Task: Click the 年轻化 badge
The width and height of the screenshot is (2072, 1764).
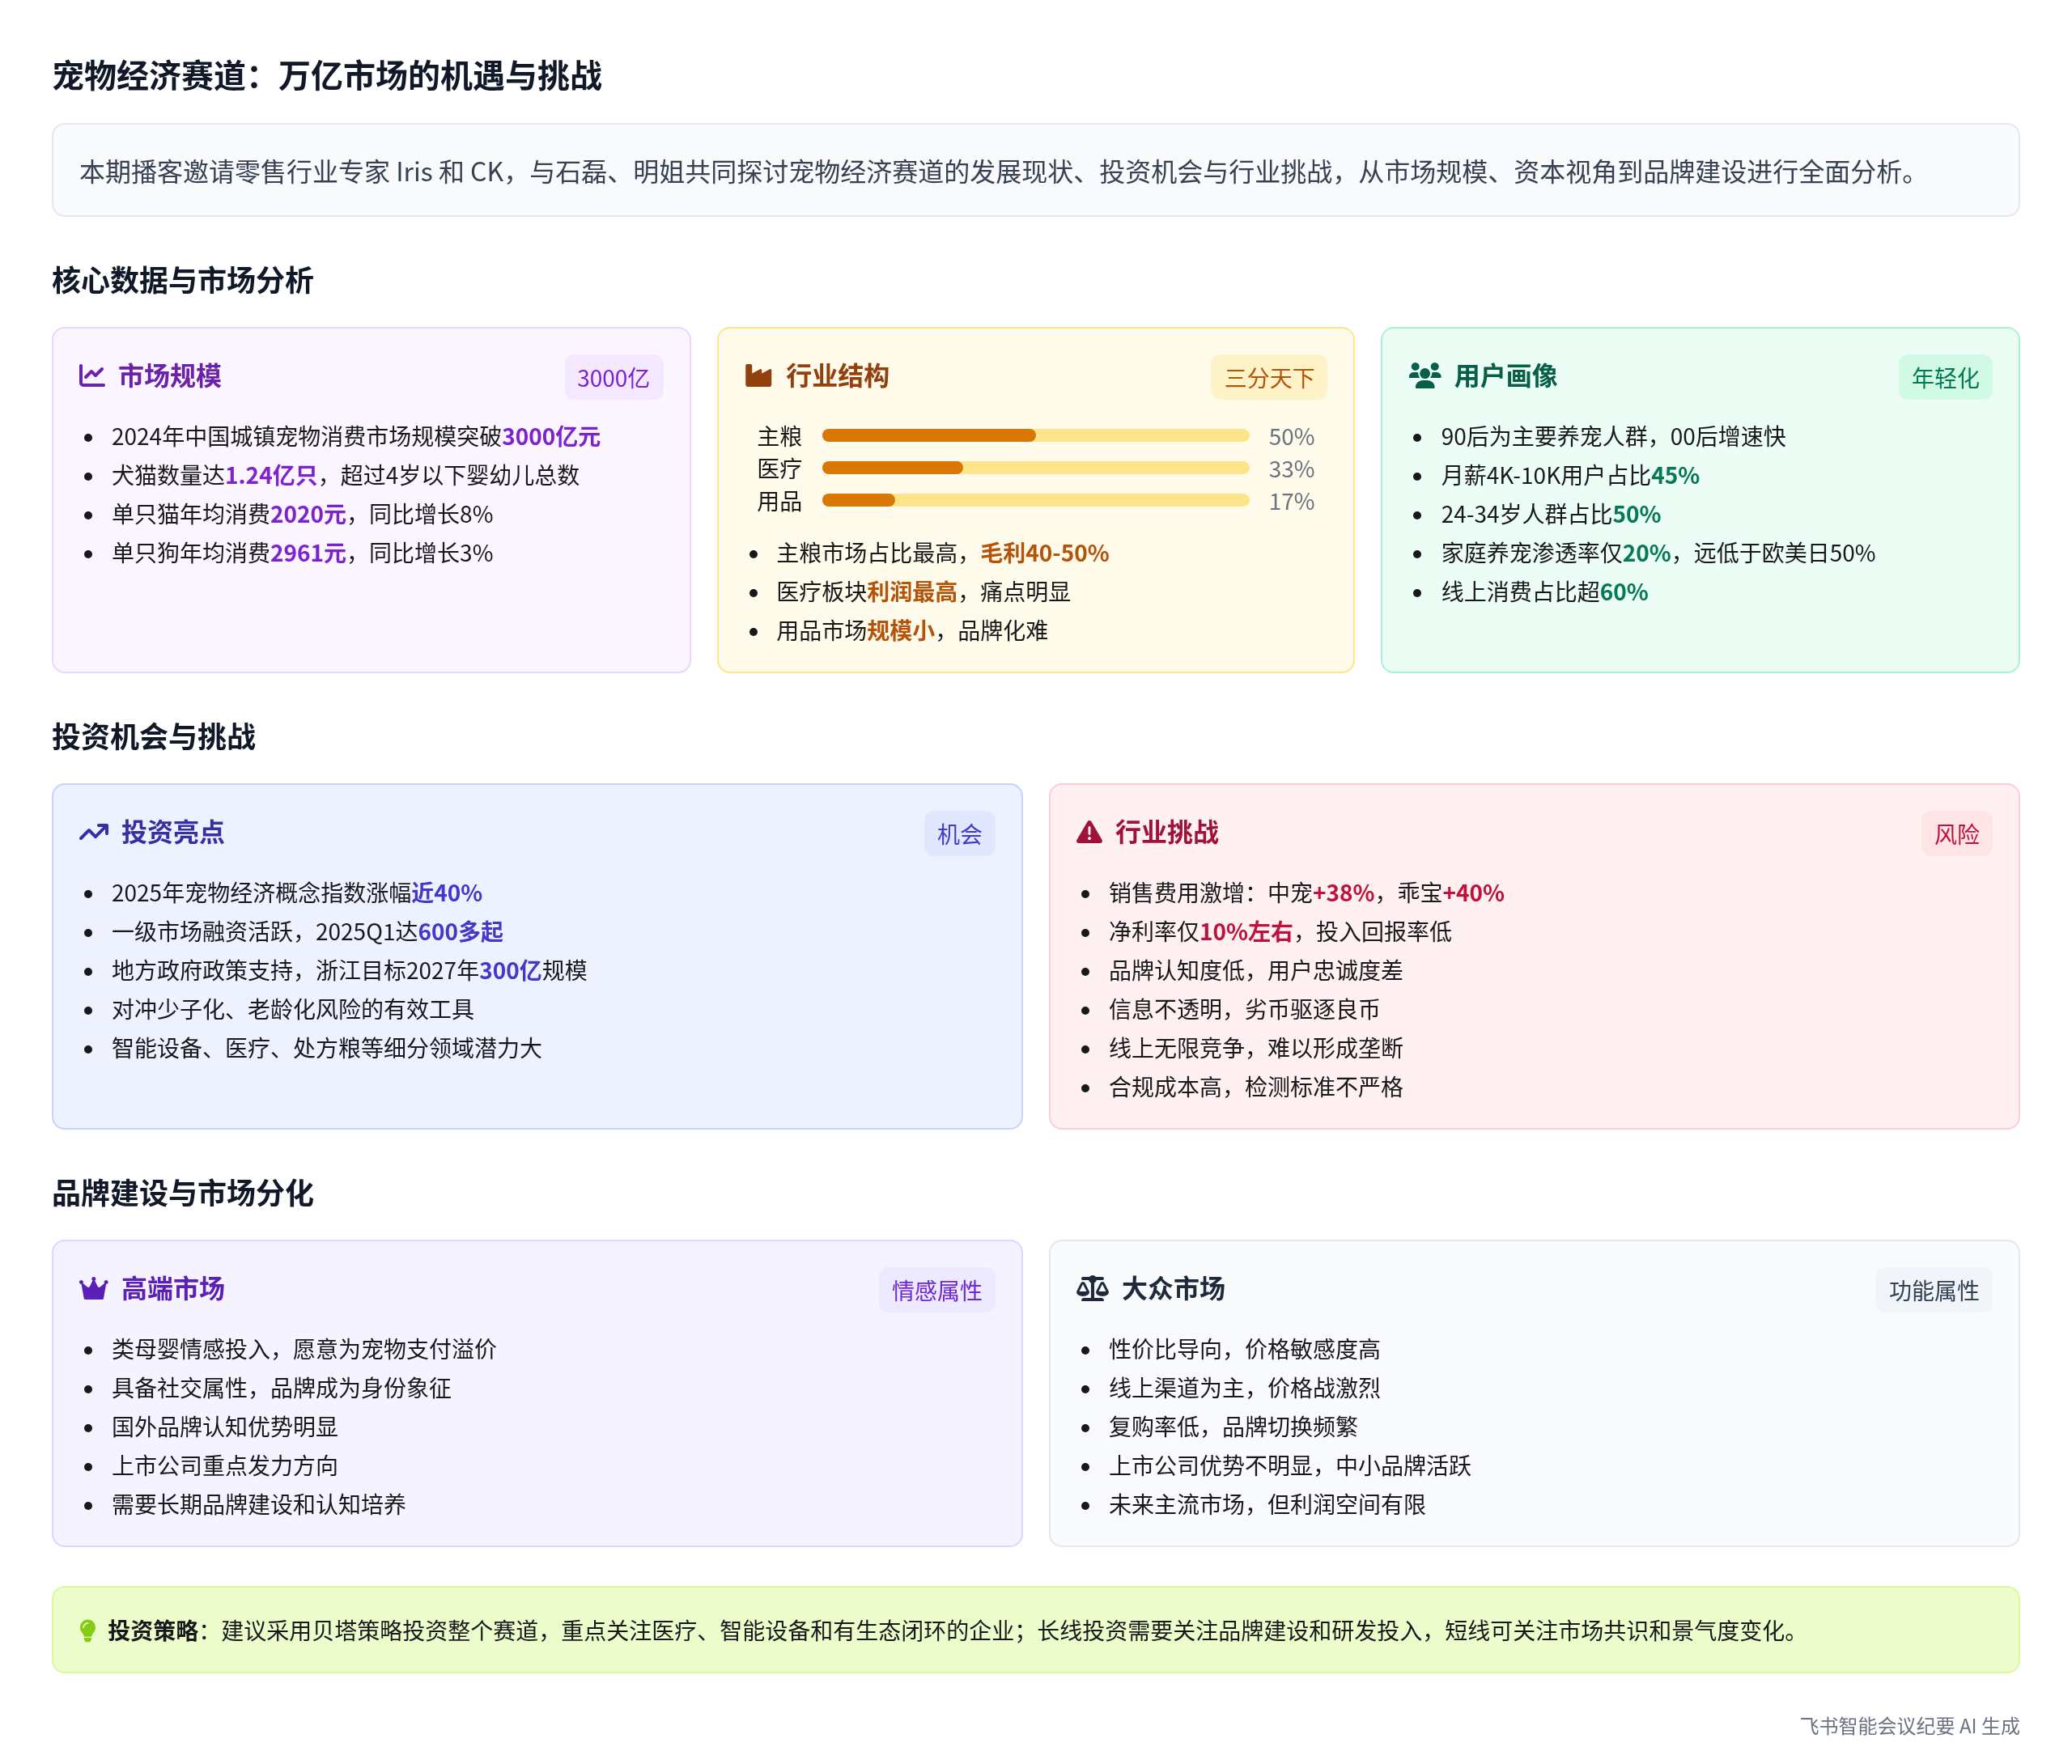Action: pyautogui.click(x=1944, y=378)
